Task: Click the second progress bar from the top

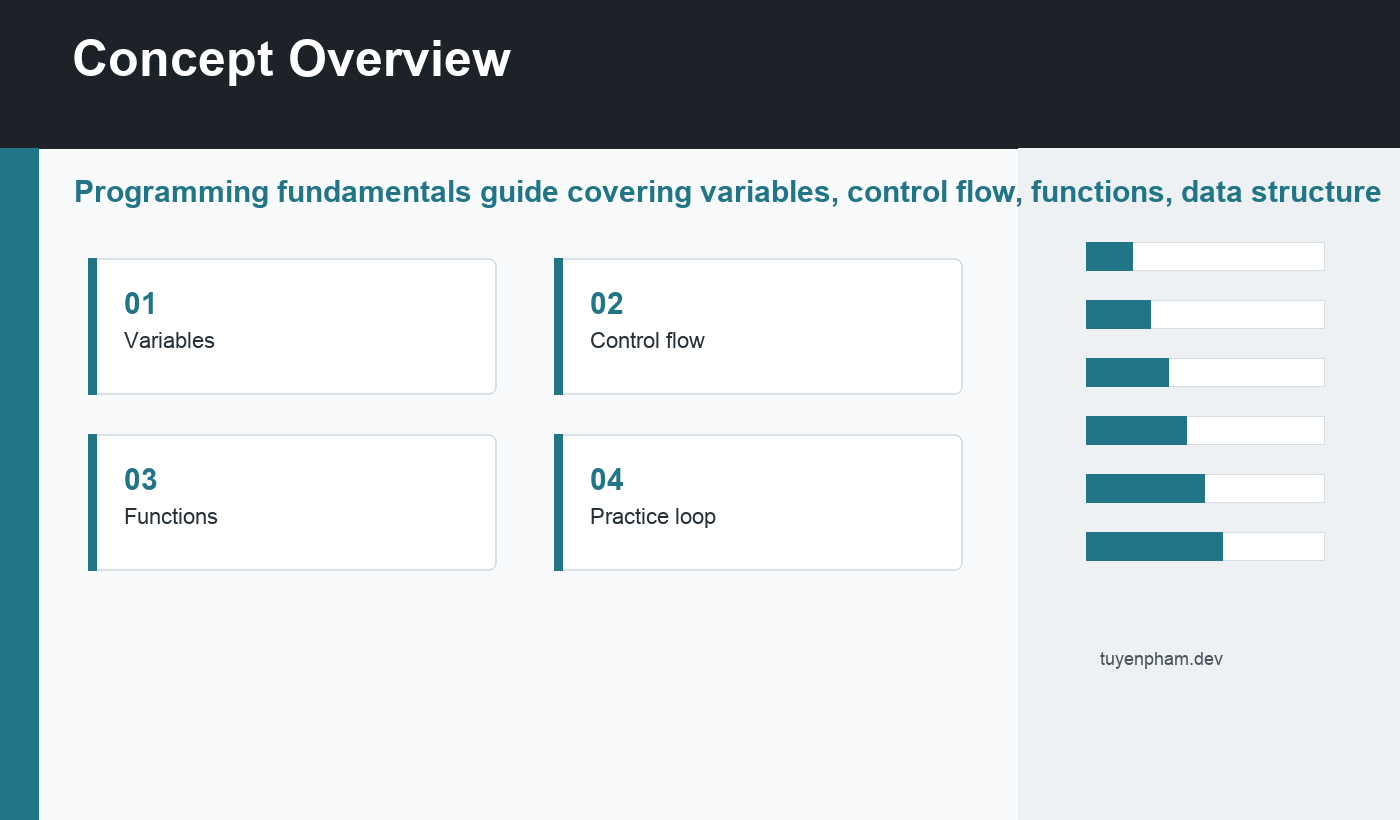Action: click(1205, 314)
